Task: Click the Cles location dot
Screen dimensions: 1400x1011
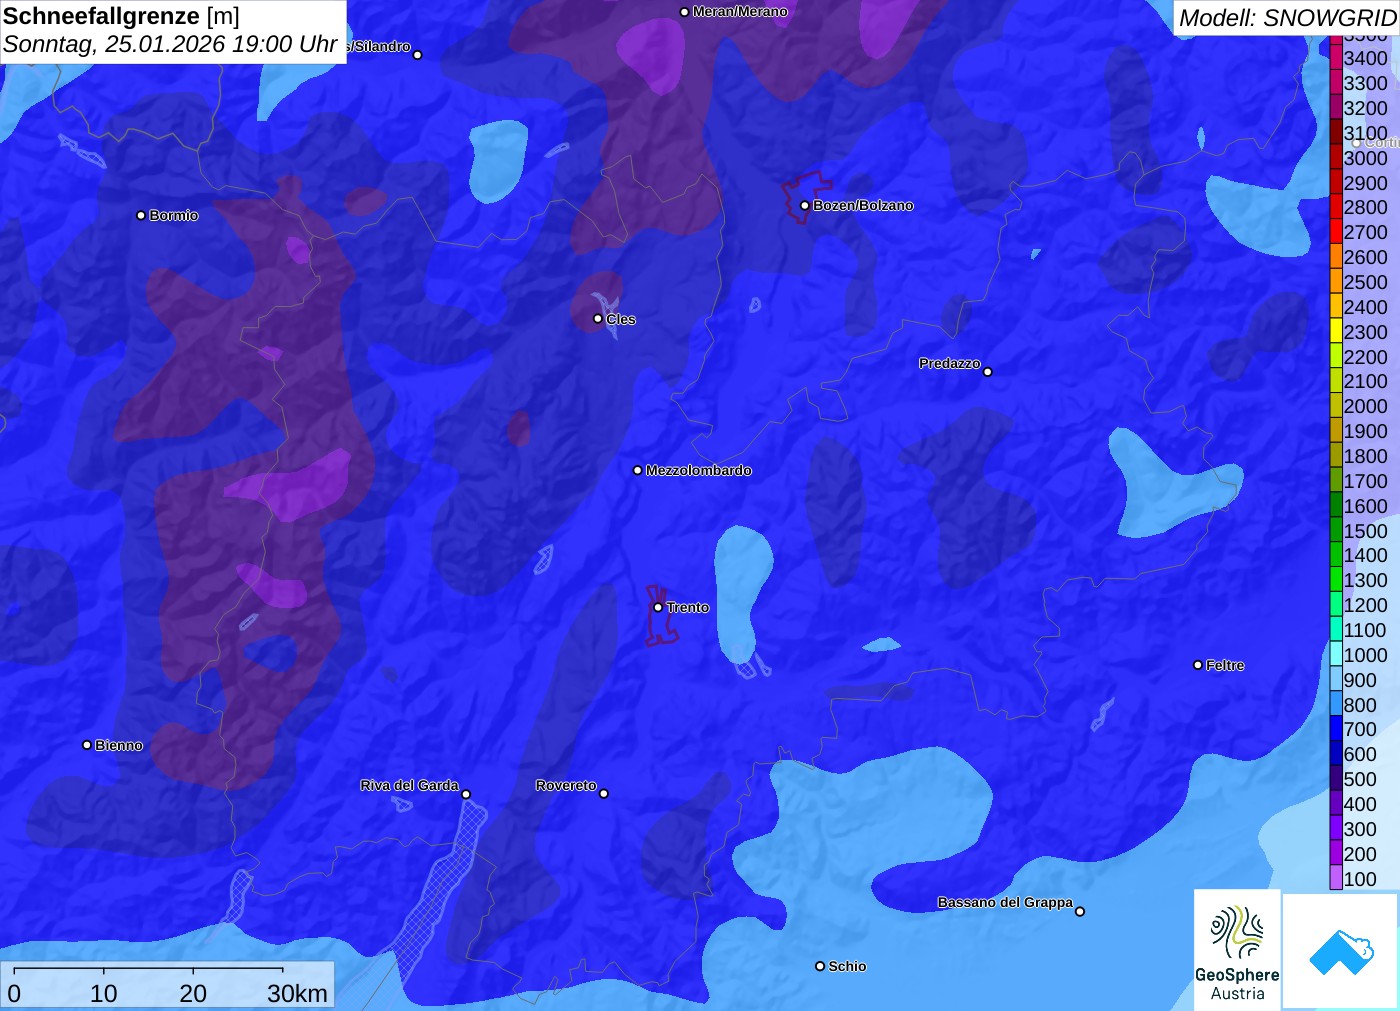Action: coord(598,319)
